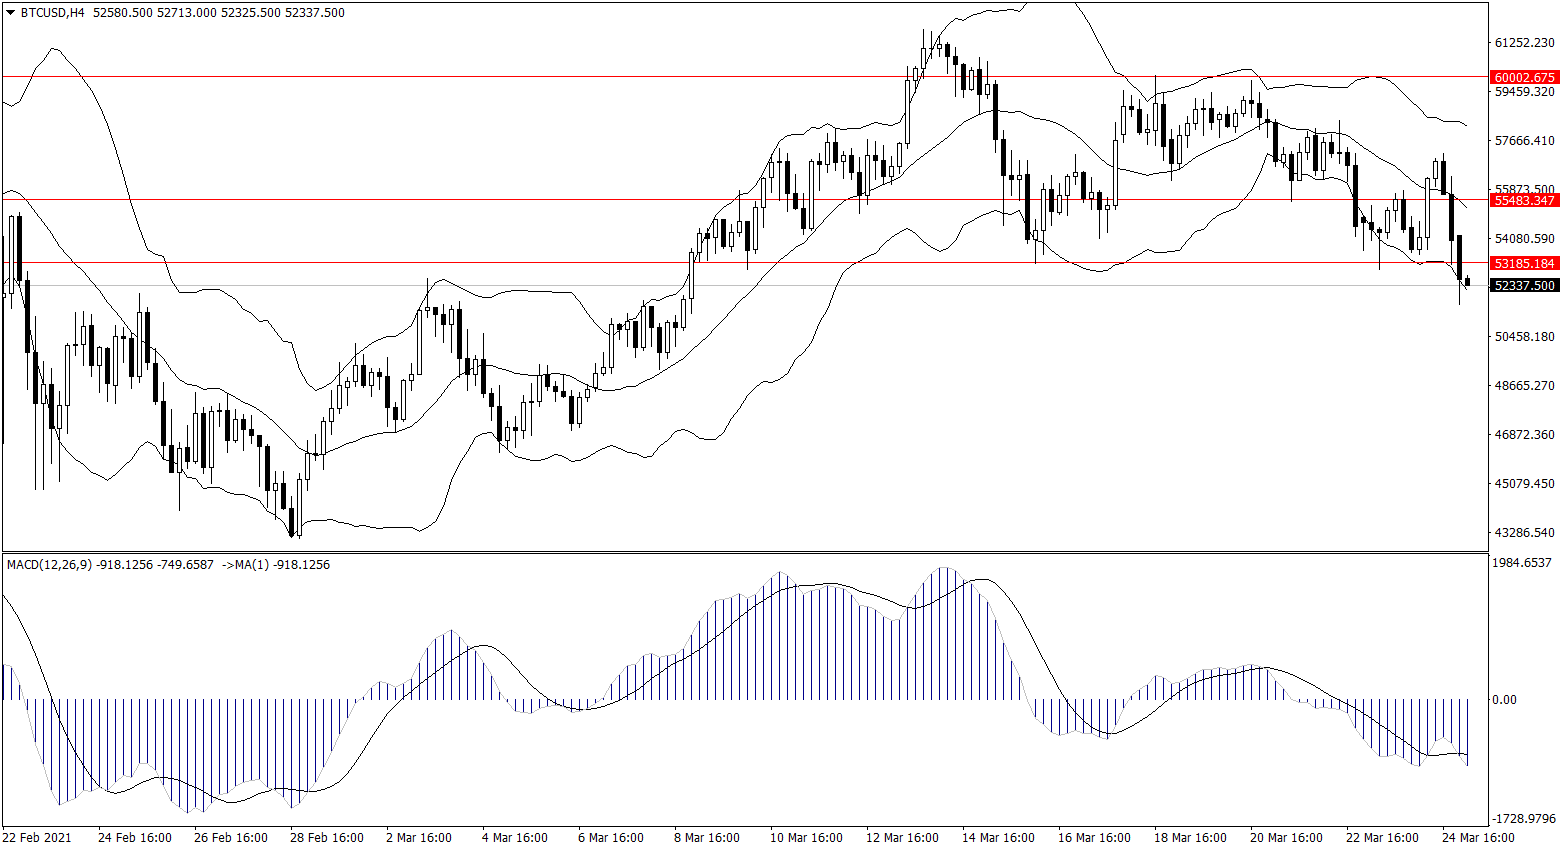1566x850 pixels.
Task: Click the OHLC values in chart header
Action: tap(218, 13)
